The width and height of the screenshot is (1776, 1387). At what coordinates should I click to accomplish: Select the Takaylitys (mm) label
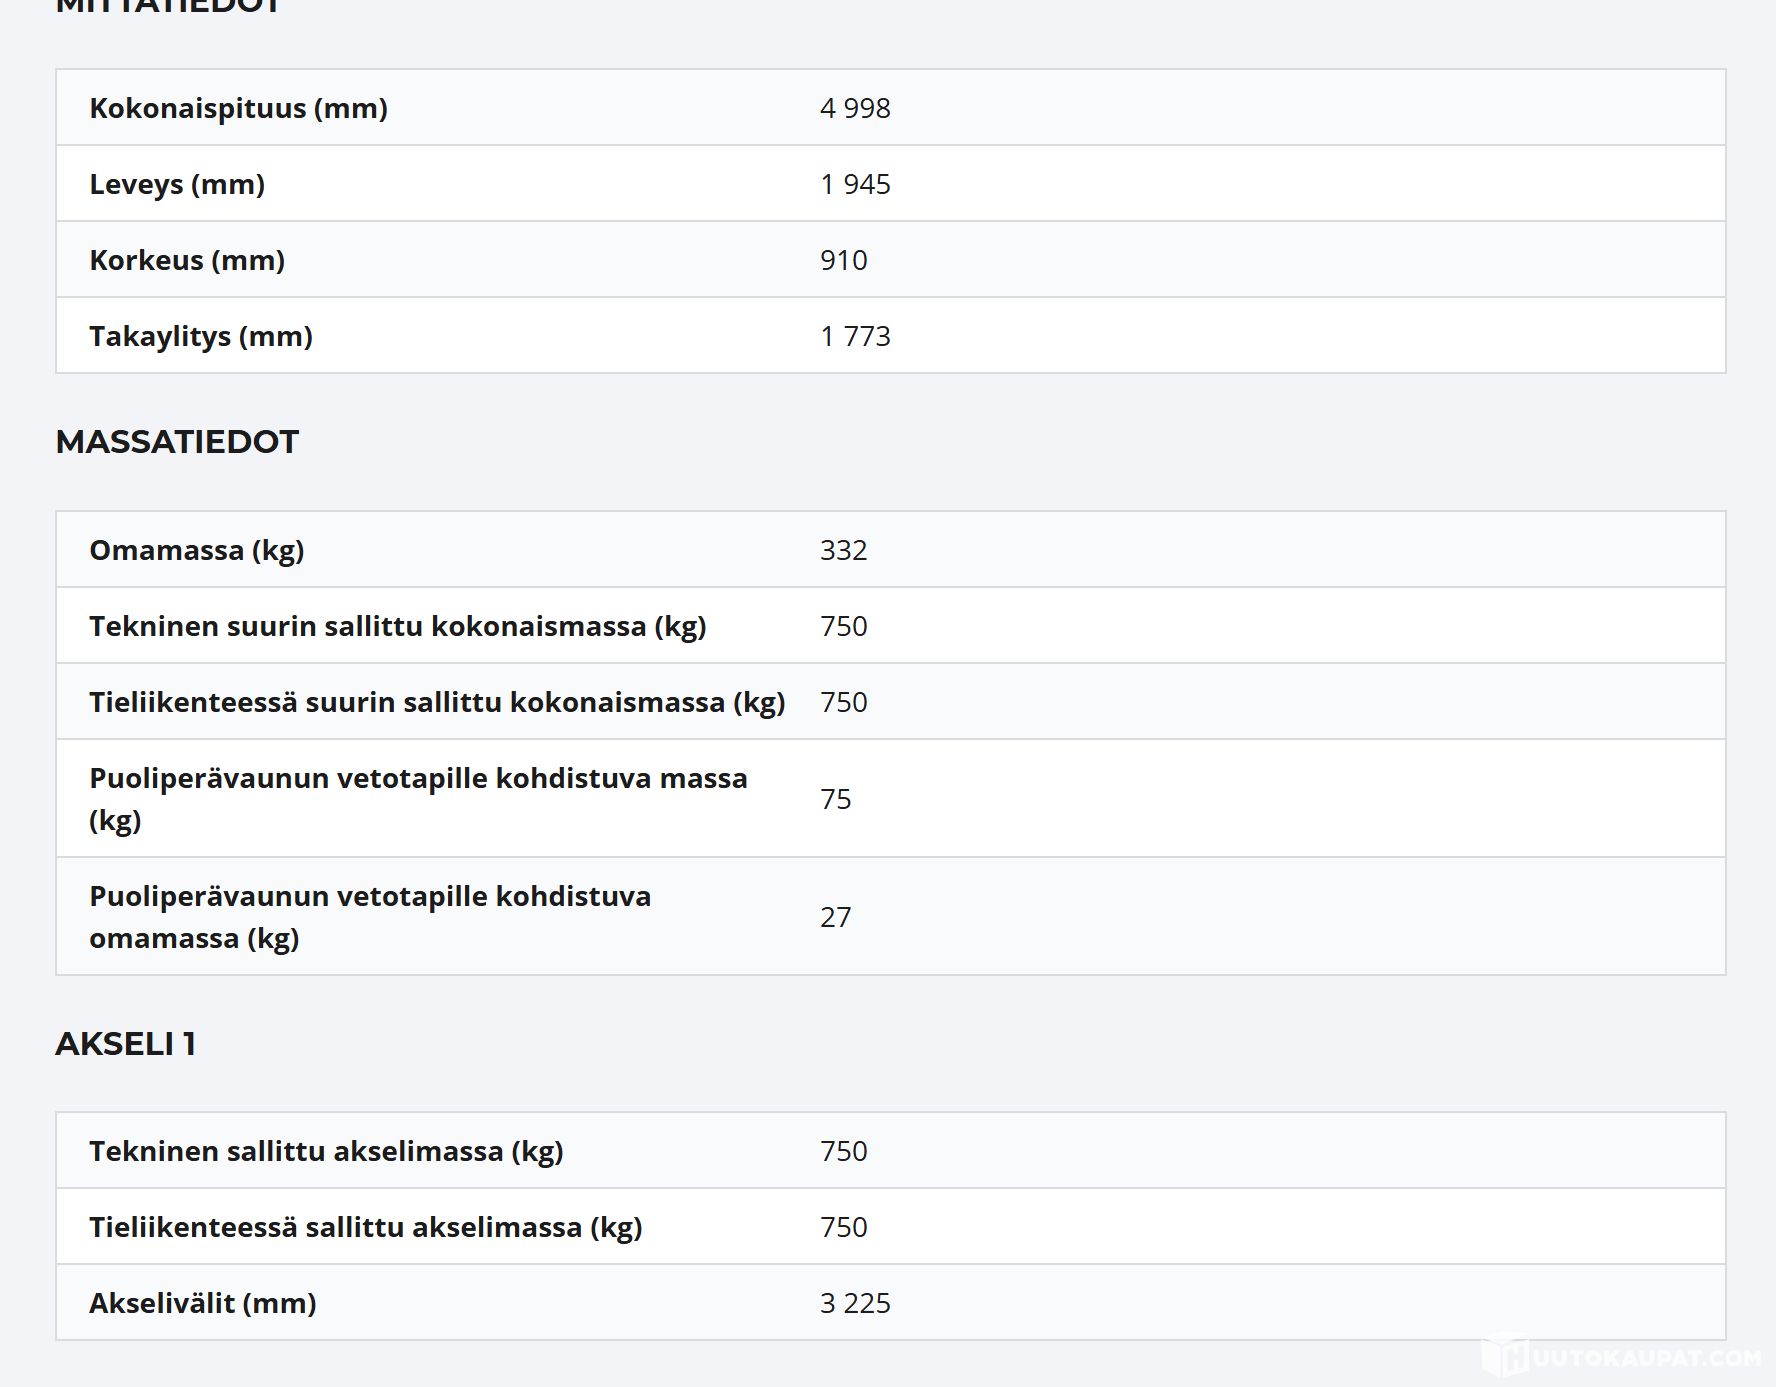201,336
